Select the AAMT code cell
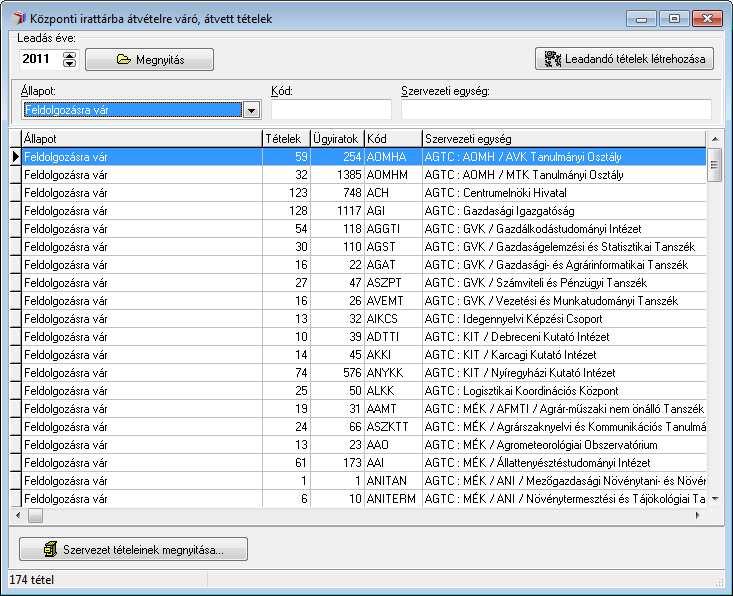Viewport: 733px width, 596px height. coord(393,409)
